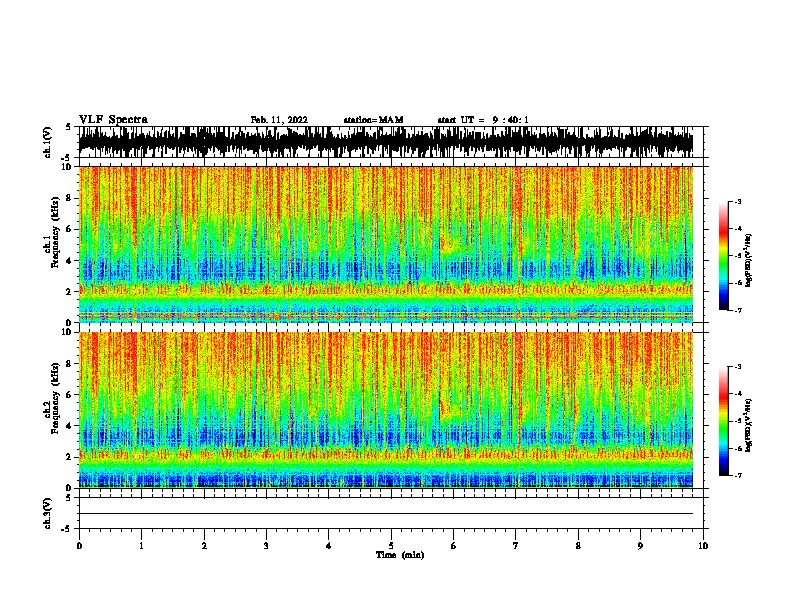The width and height of the screenshot is (792, 612).
Task: Click the "start UT = 9 : 40: 1" text
Action: pyautogui.click(x=483, y=120)
